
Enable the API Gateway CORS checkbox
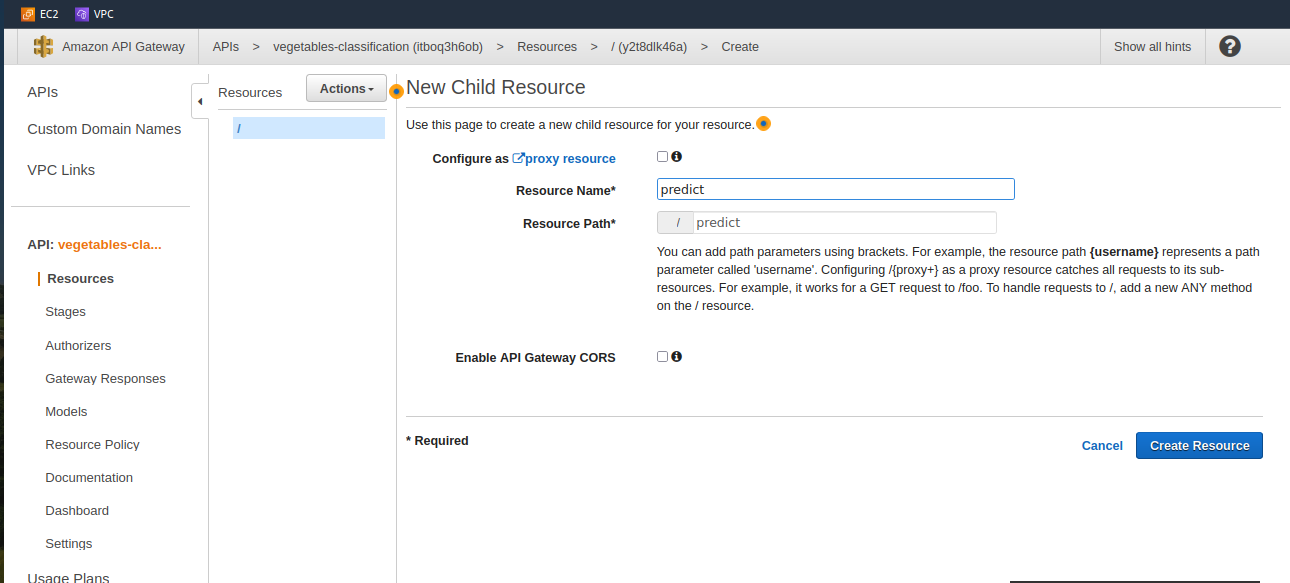(x=662, y=356)
